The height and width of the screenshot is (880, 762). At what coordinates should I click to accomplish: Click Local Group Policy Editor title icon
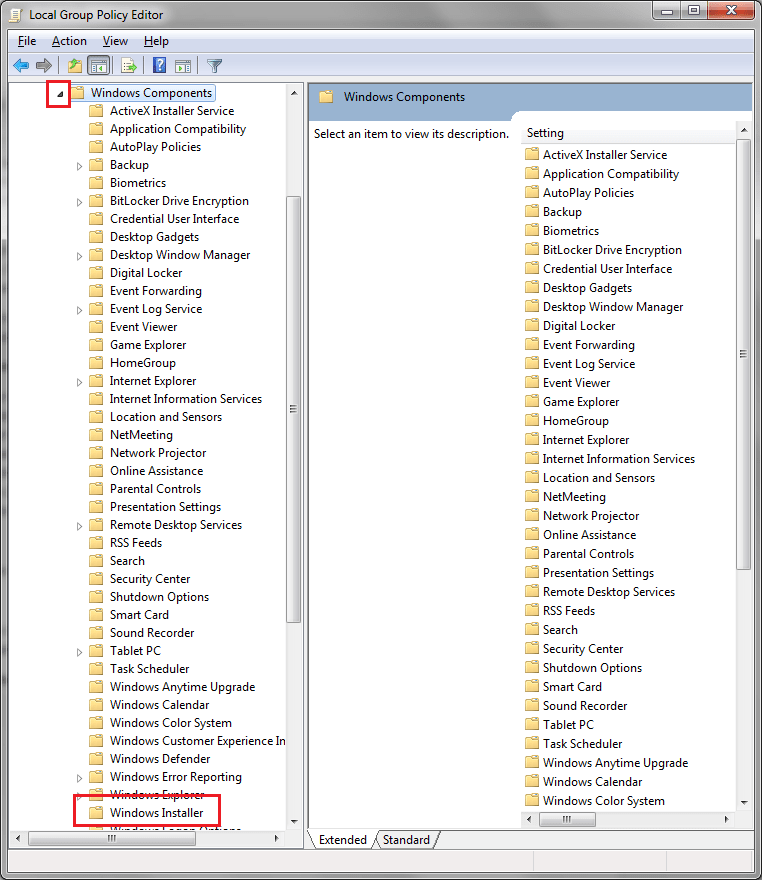tap(16, 15)
